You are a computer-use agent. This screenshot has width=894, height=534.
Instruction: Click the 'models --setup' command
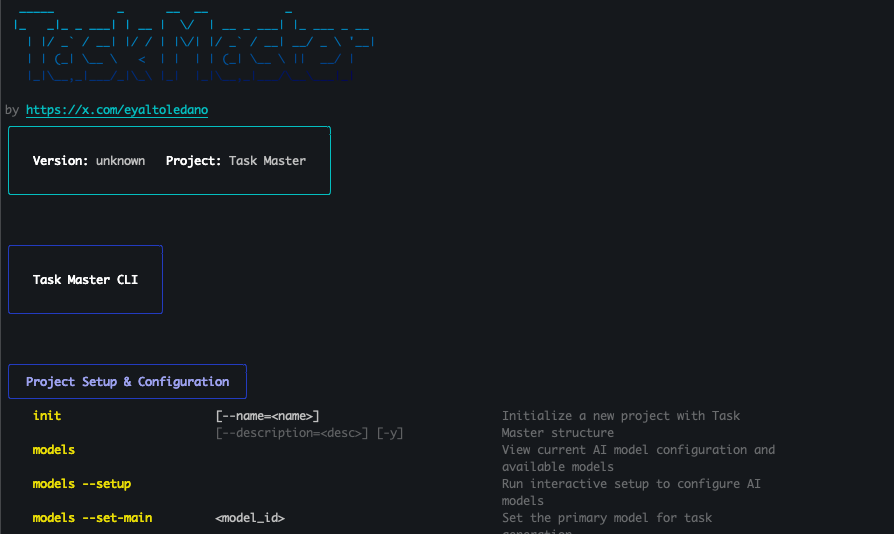point(82,484)
